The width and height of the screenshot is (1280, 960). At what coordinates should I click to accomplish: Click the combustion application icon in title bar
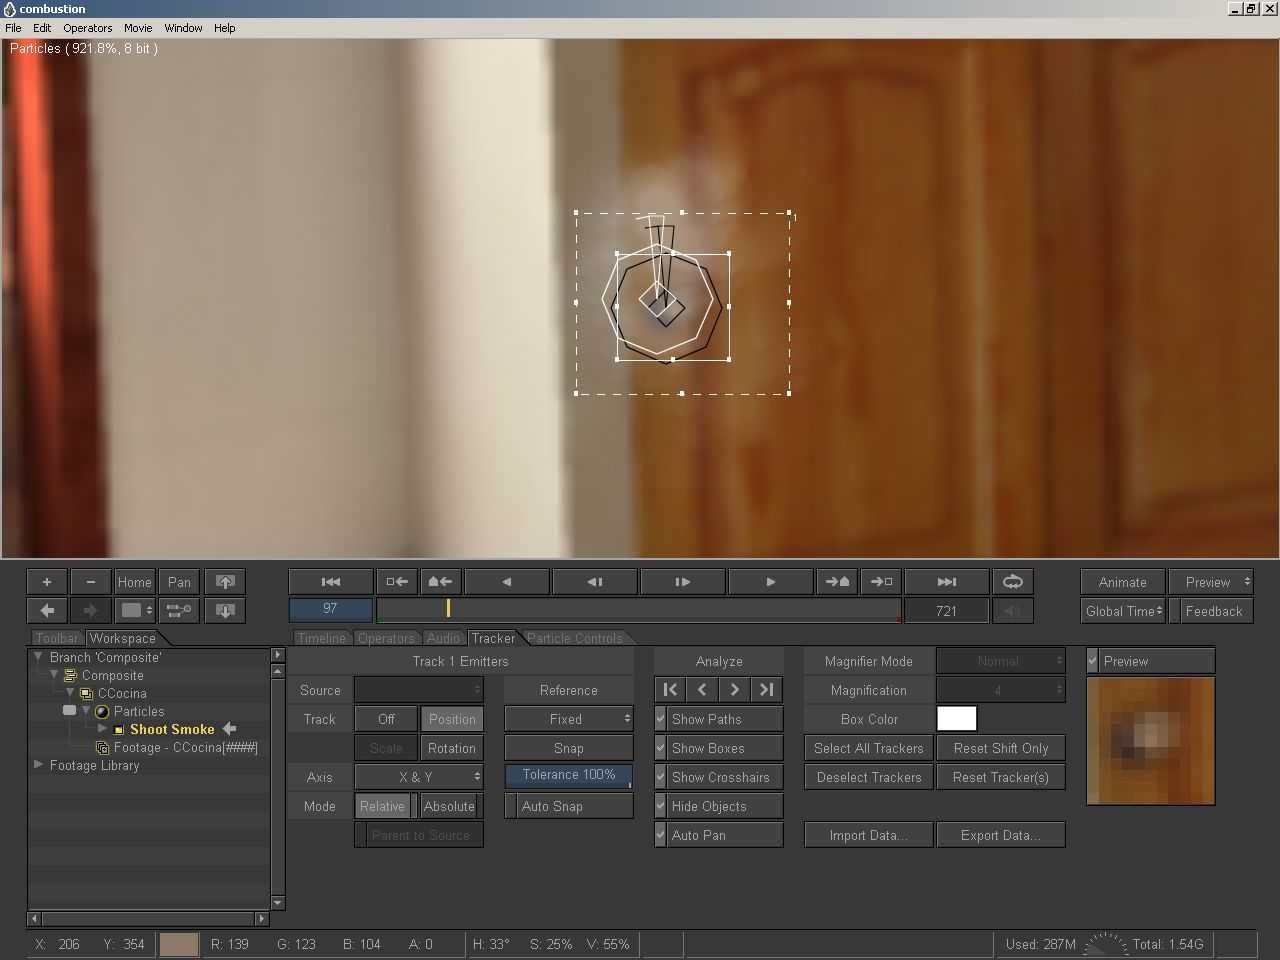(x=9, y=9)
